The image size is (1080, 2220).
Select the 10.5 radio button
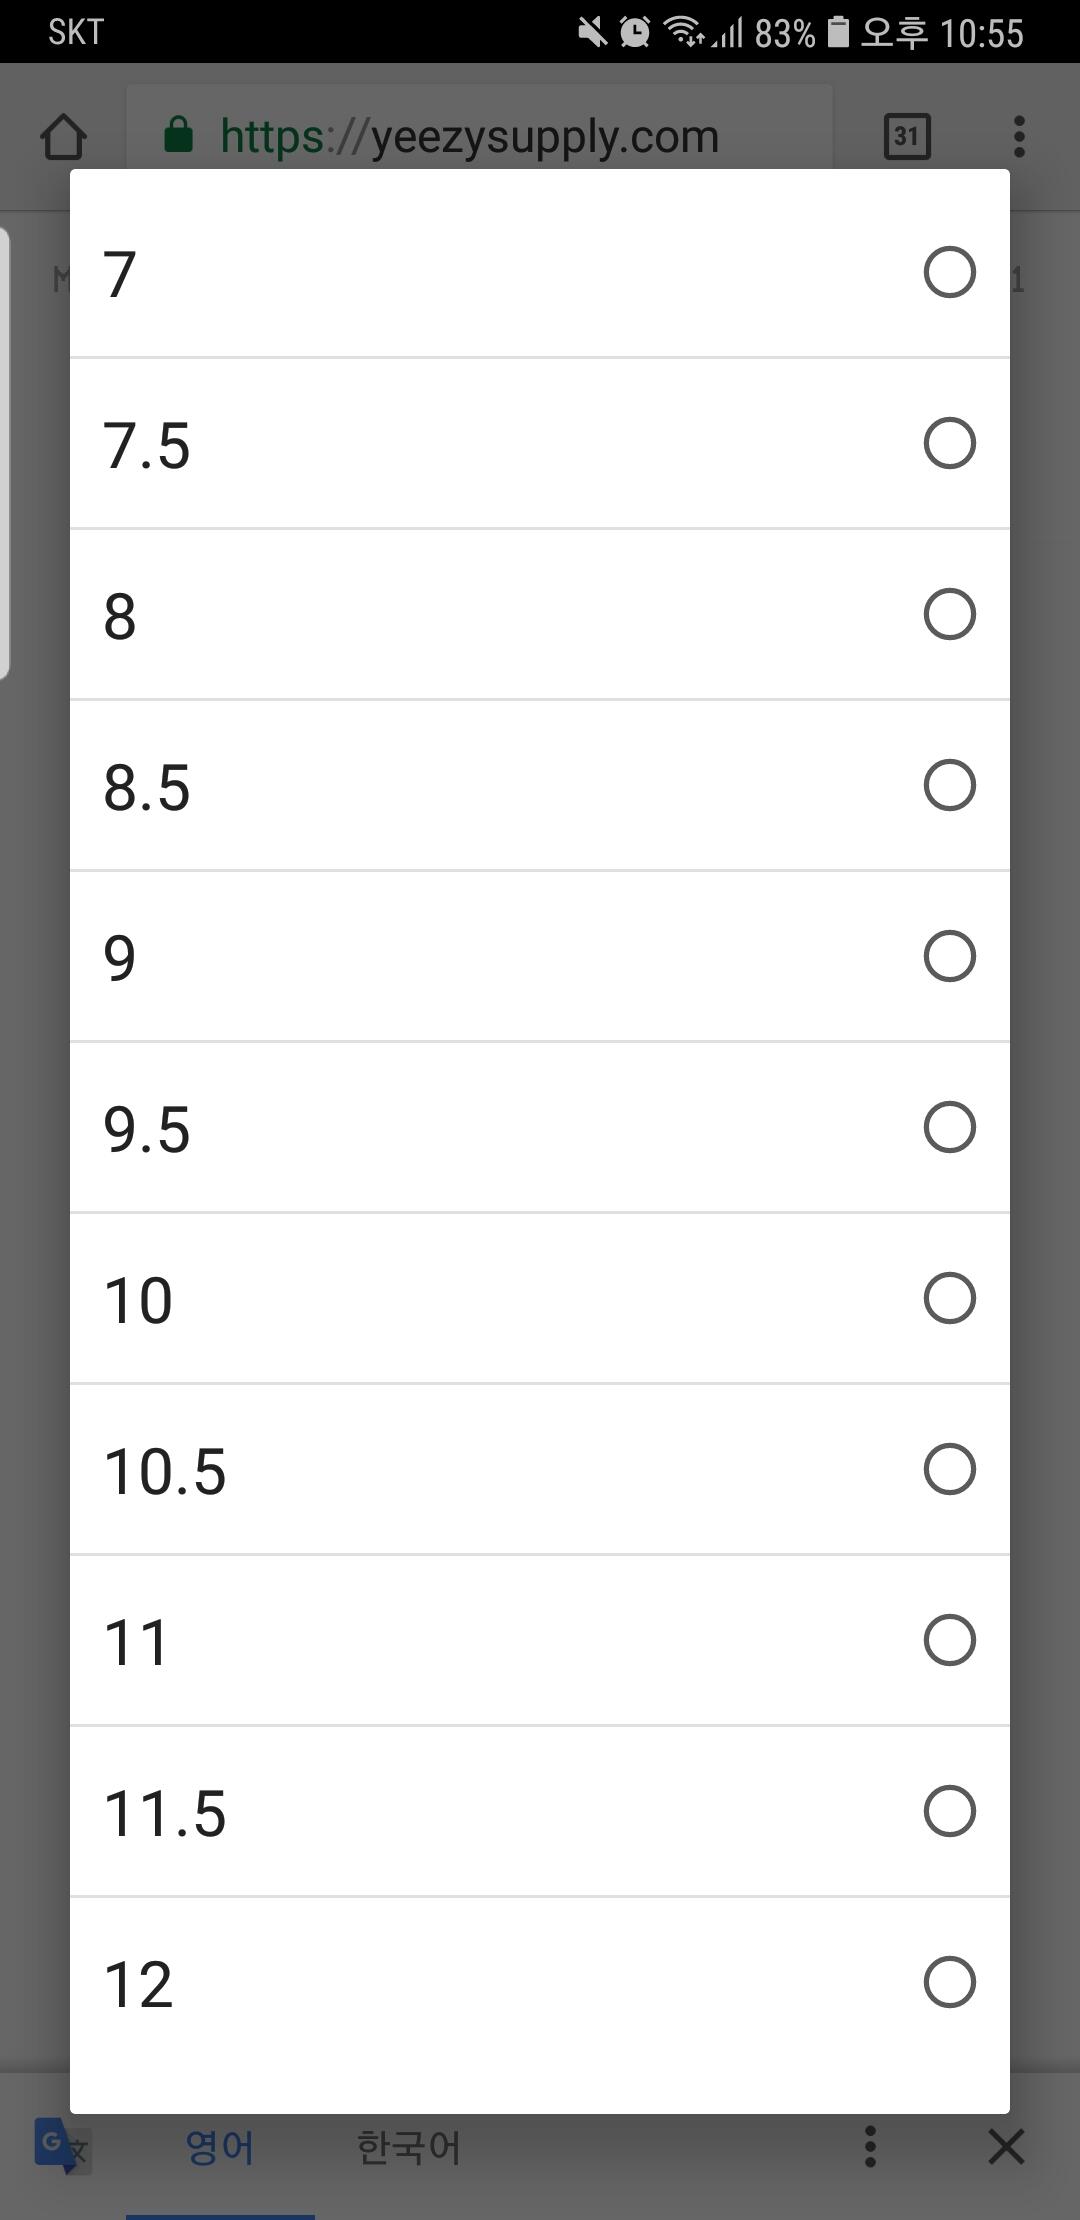(949, 1469)
